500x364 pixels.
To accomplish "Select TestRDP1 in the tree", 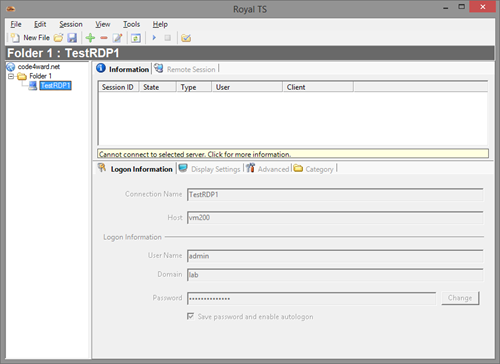I will click(55, 86).
